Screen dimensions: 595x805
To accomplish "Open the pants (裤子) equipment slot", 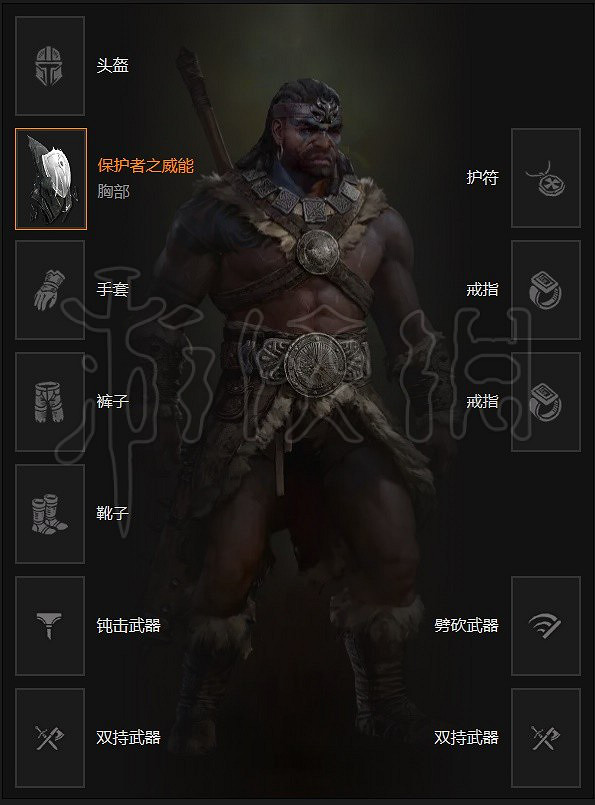I will pos(50,401).
